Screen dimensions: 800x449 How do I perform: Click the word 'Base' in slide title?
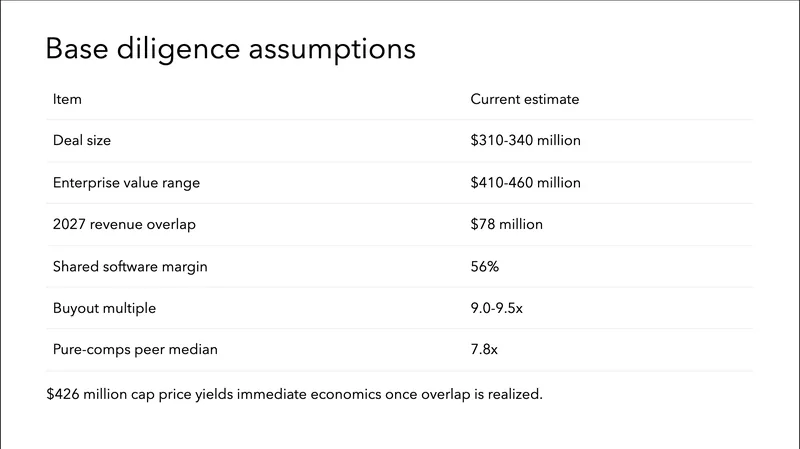pos(77,48)
